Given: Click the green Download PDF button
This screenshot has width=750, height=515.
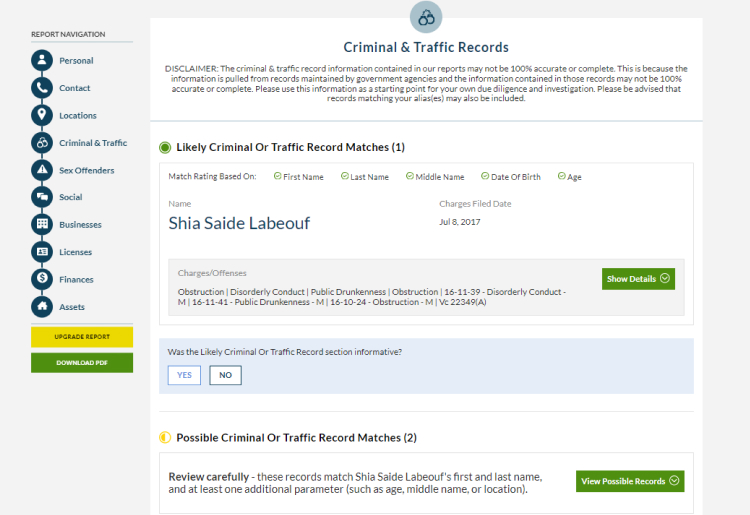Looking at the screenshot, I should tap(82, 362).
